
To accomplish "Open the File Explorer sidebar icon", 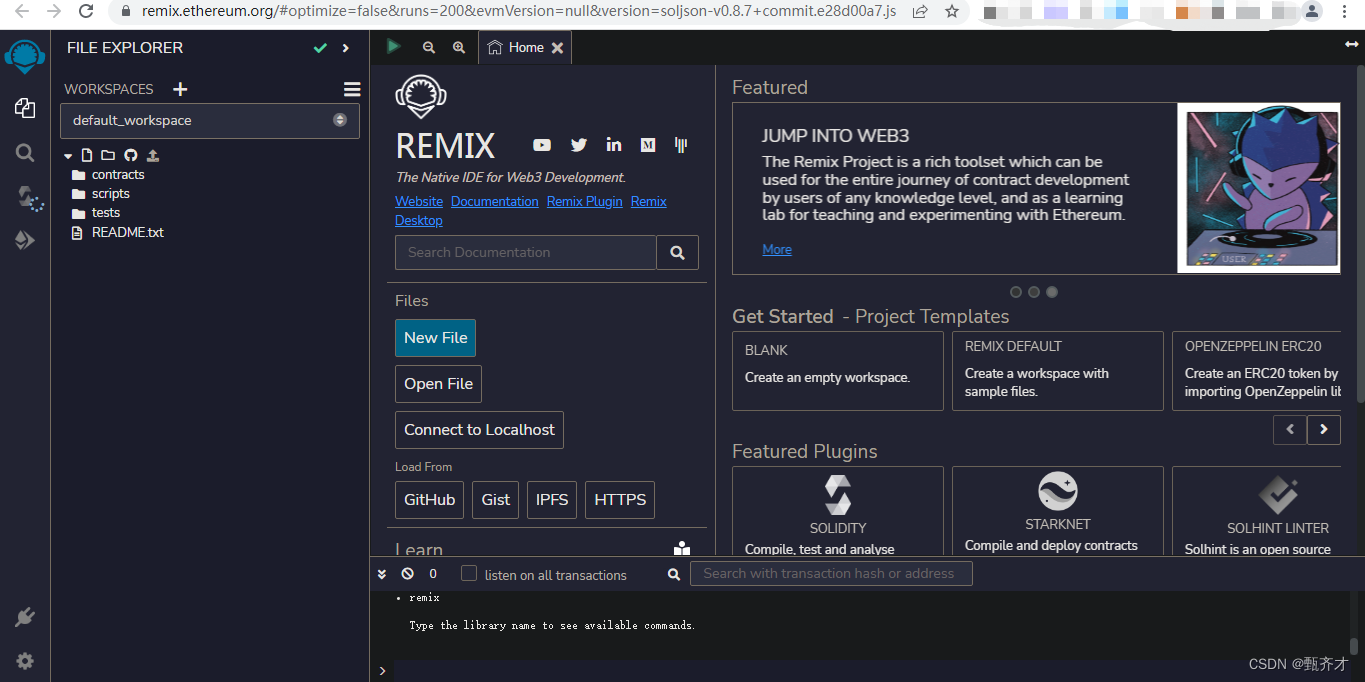I will click(25, 108).
